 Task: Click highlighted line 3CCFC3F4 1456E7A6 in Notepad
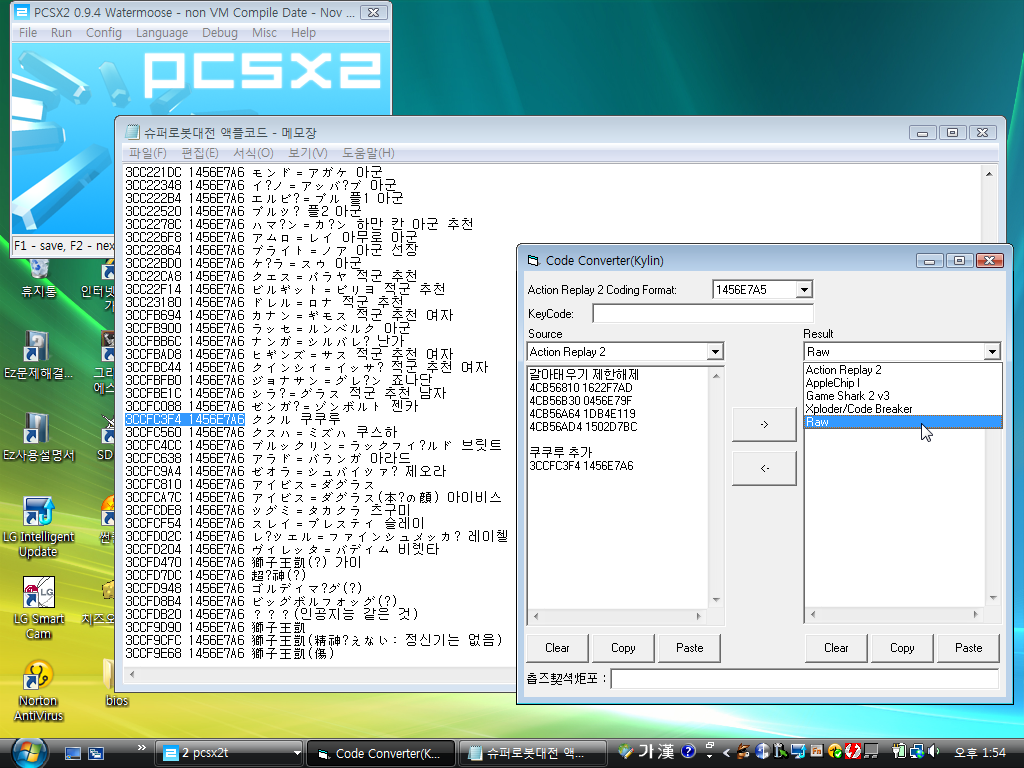185,419
